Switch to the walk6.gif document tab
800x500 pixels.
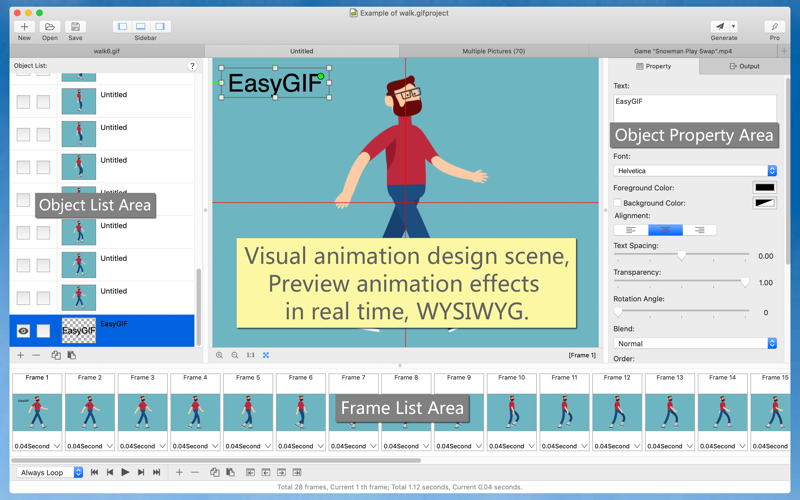pyautogui.click(x=107, y=51)
